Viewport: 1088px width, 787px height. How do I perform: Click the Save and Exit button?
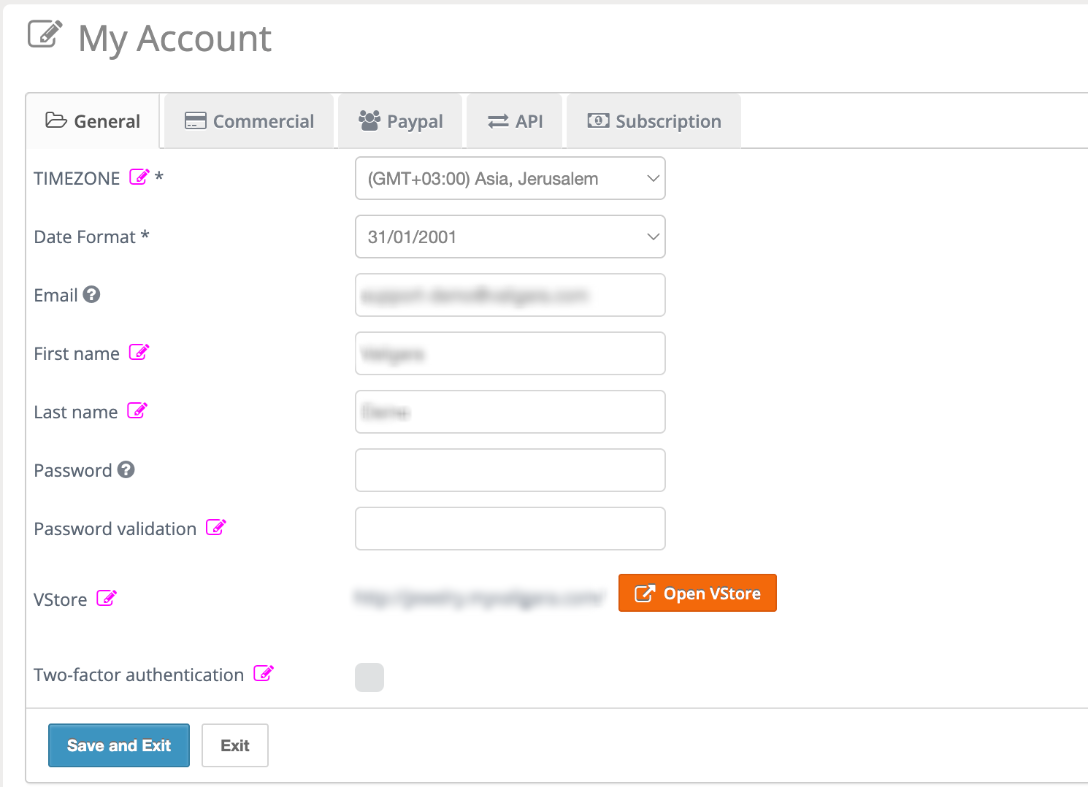pos(119,745)
